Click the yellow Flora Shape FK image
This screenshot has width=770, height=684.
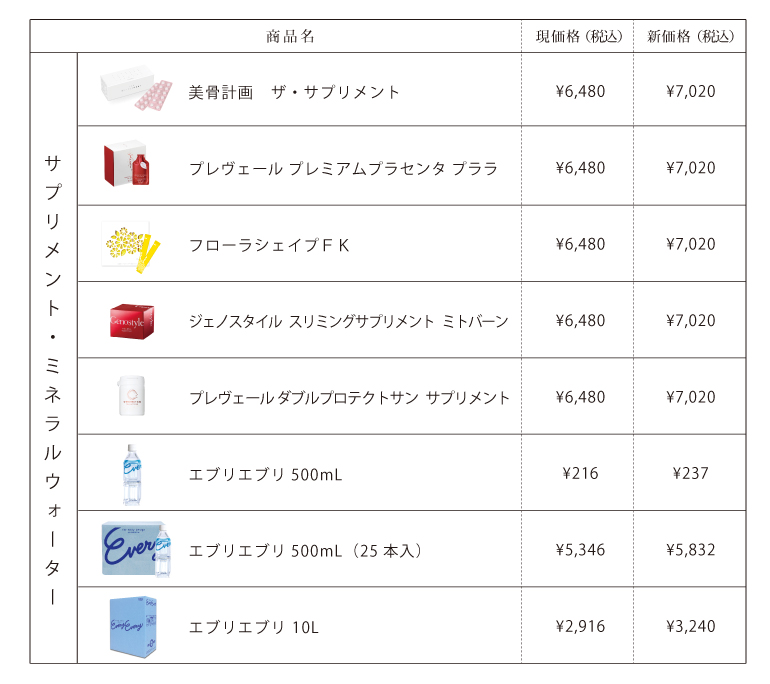[131, 246]
